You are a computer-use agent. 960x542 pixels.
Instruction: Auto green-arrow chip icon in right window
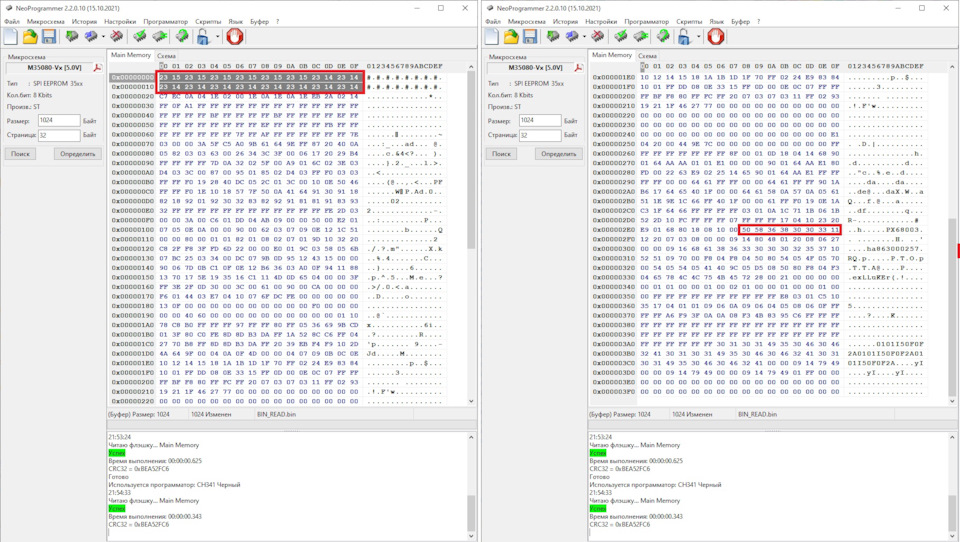[663, 37]
